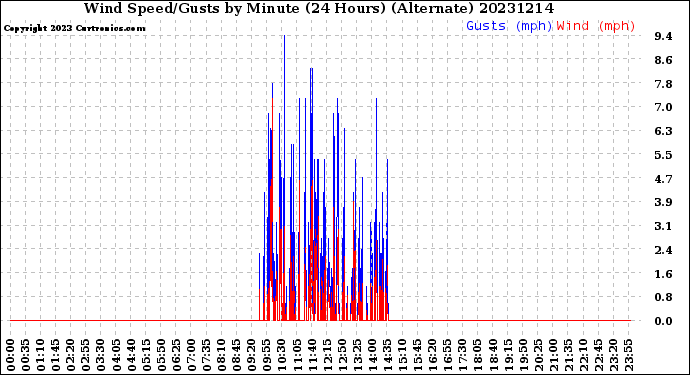Screen dimensions: 690x375
Task: Click the 16:55 time label
Action: click(448, 355)
